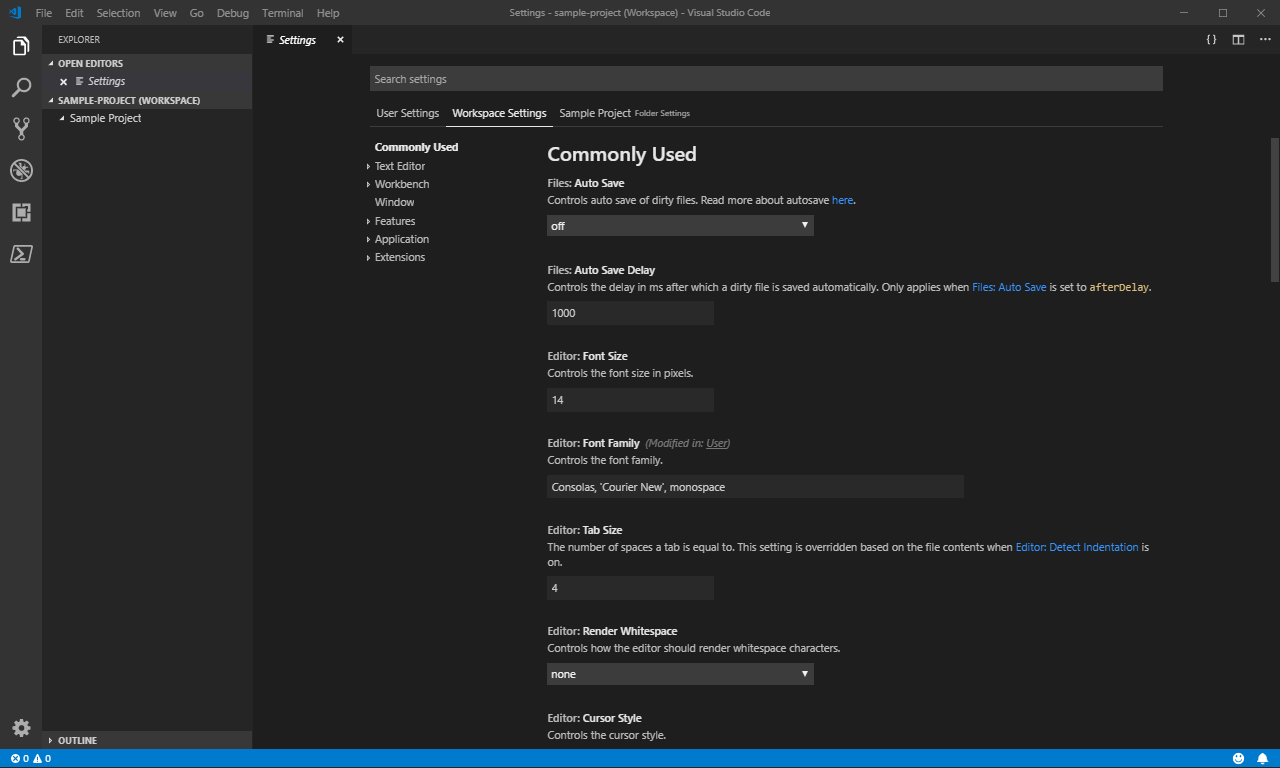Open the More Actions ellipsis menu
This screenshot has height=768, width=1280.
pyautogui.click(x=1265, y=40)
